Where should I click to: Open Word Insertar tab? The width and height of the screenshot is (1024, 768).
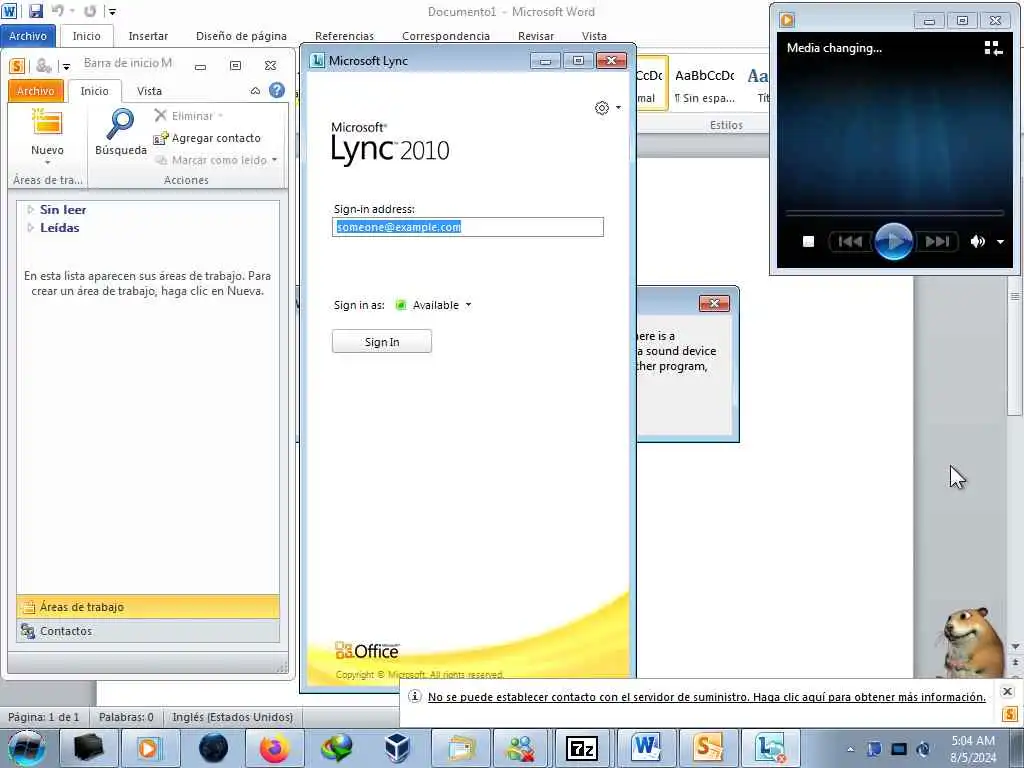148,36
